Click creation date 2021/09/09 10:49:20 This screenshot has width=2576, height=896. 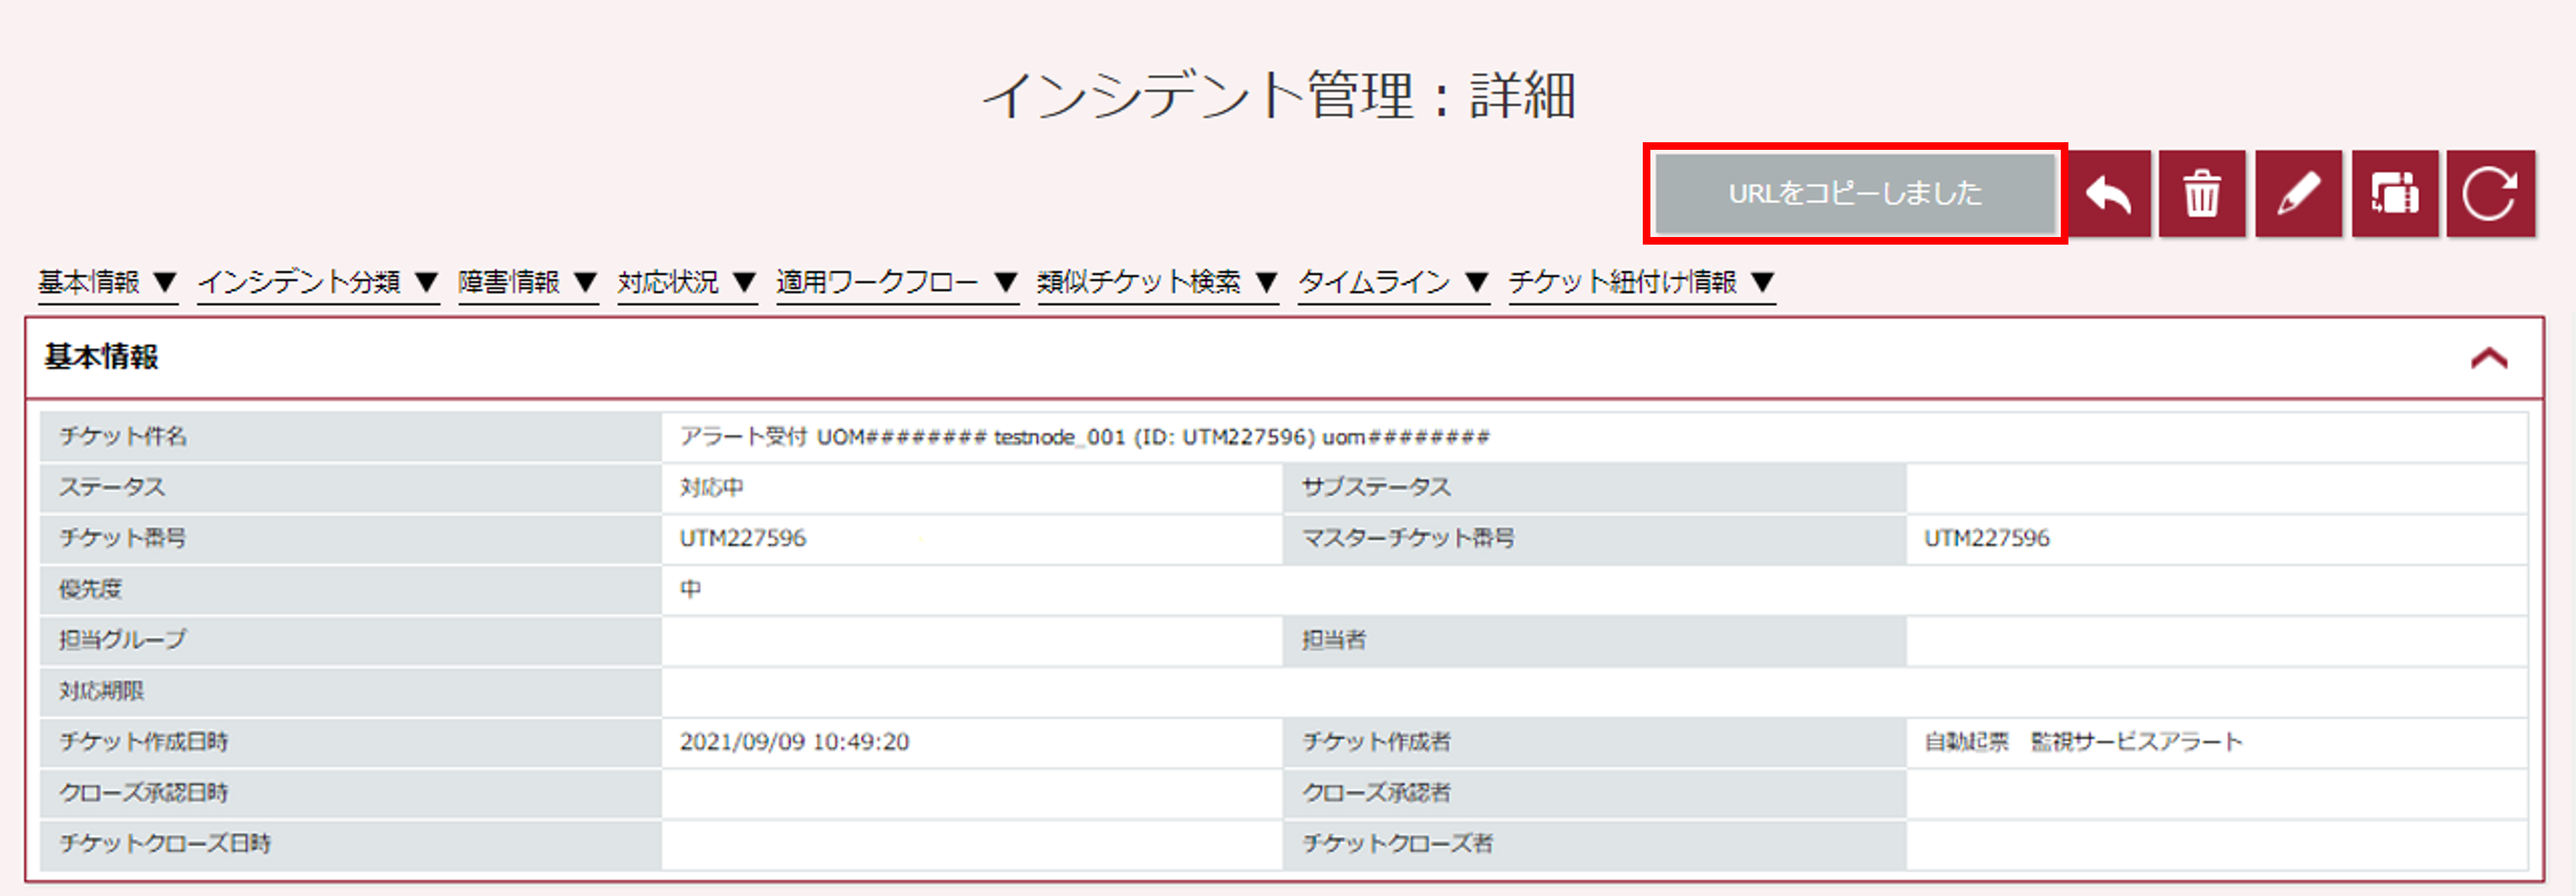(x=794, y=742)
